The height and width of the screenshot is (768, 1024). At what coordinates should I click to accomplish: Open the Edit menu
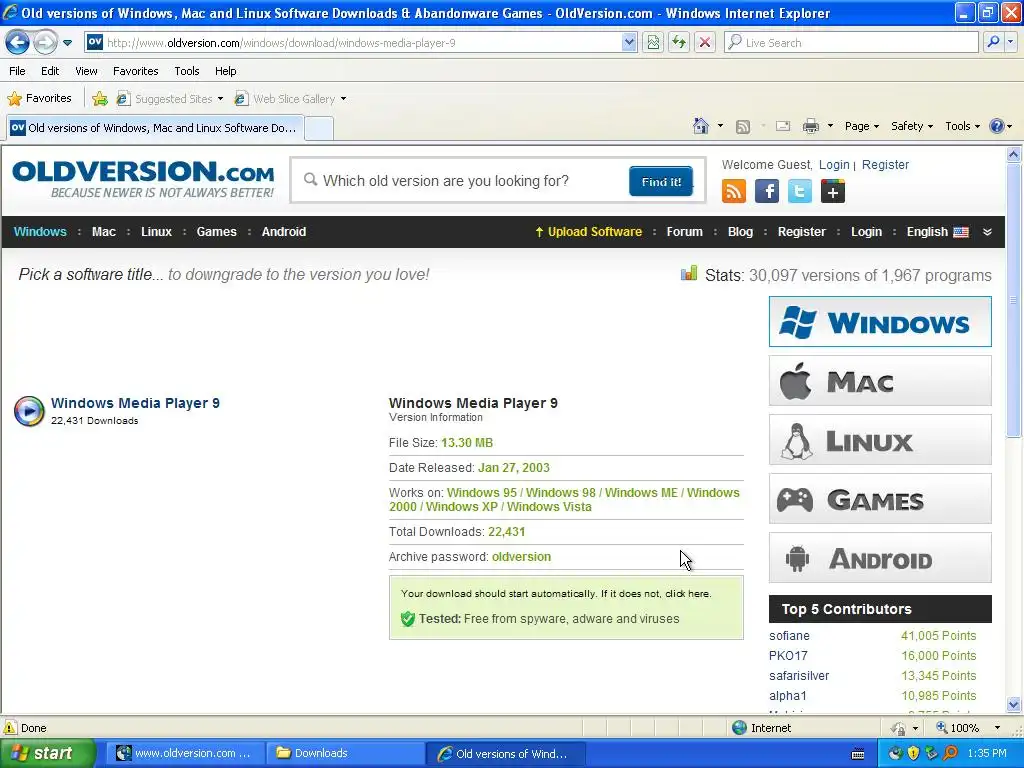[50, 71]
